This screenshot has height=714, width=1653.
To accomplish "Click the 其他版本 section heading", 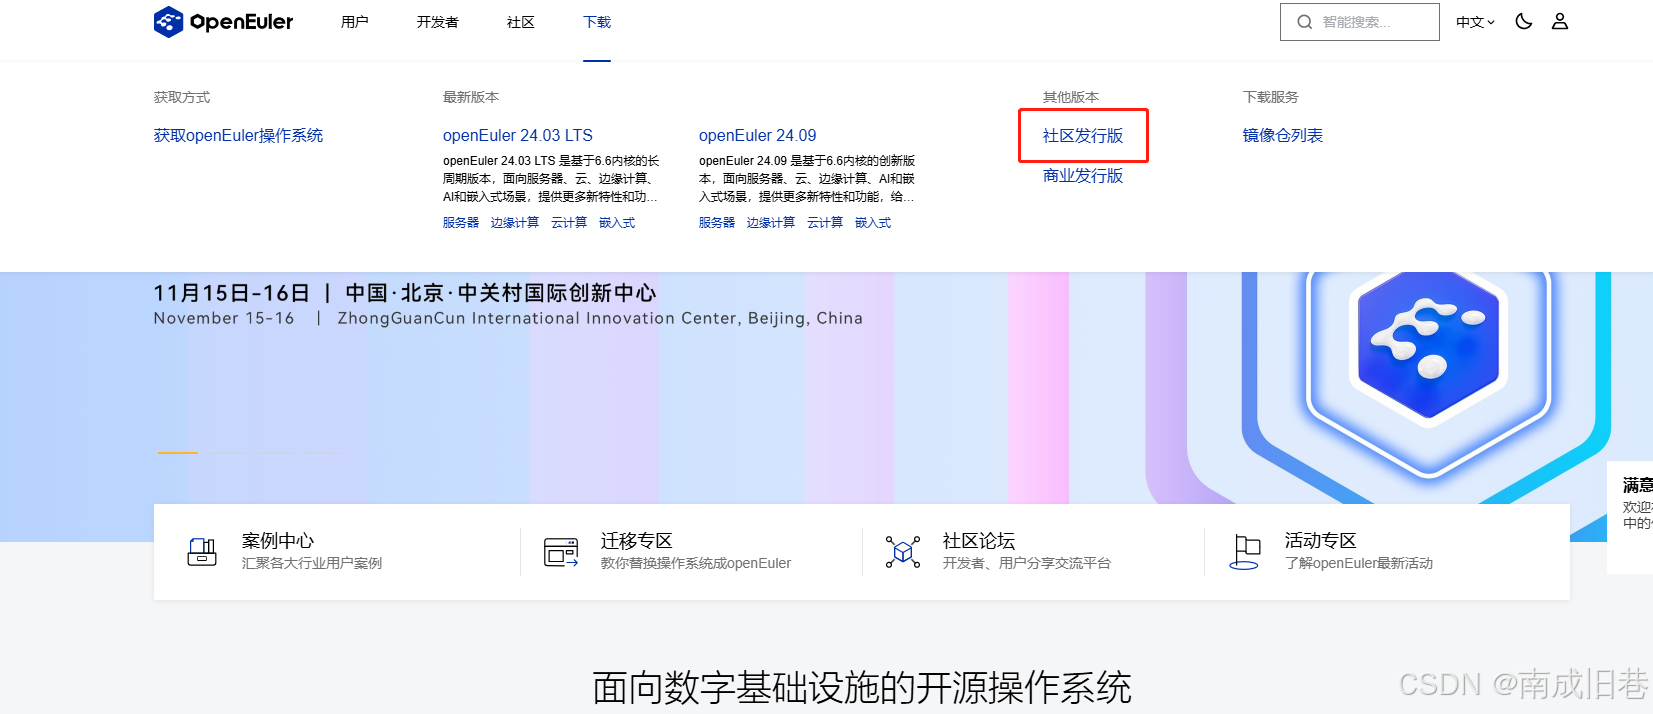I will 1071,97.
